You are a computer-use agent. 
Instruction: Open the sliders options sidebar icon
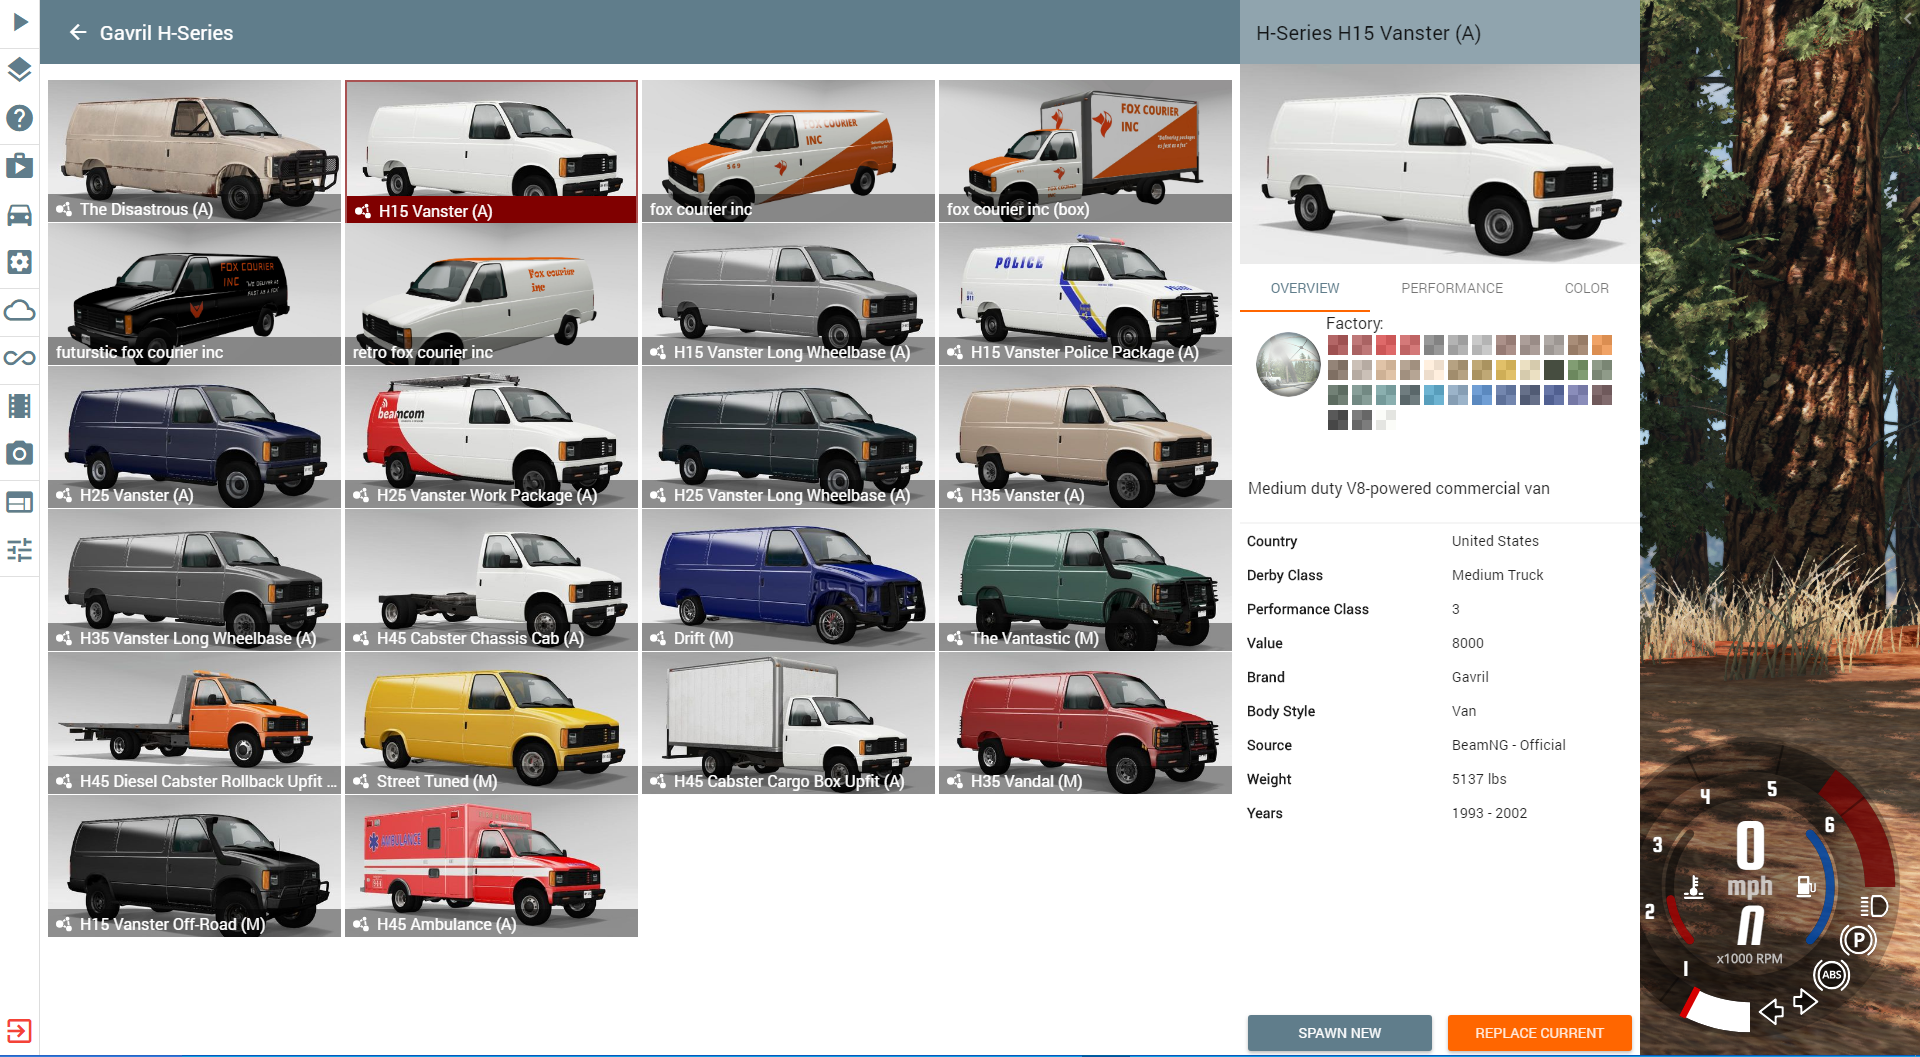tap(20, 550)
